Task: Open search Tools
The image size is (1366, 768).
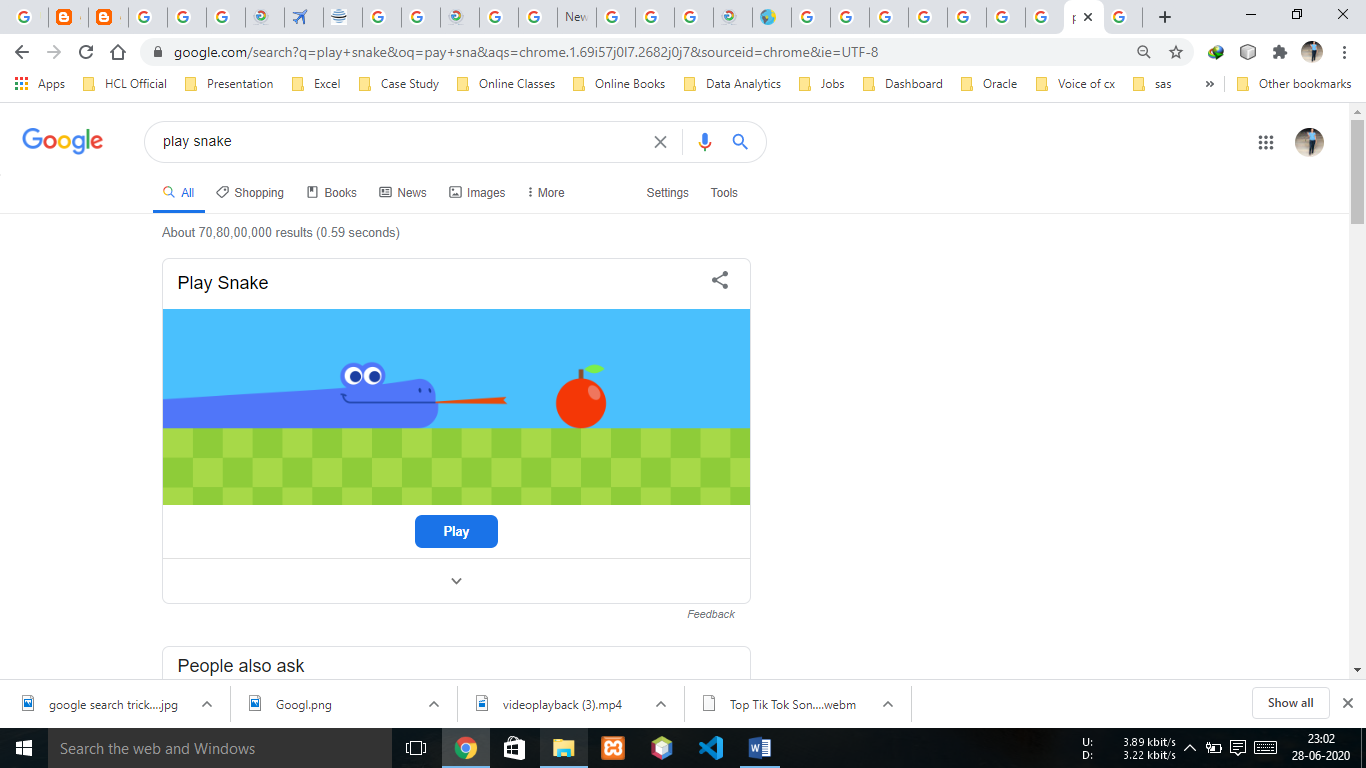Action: pyautogui.click(x=724, y=192)
